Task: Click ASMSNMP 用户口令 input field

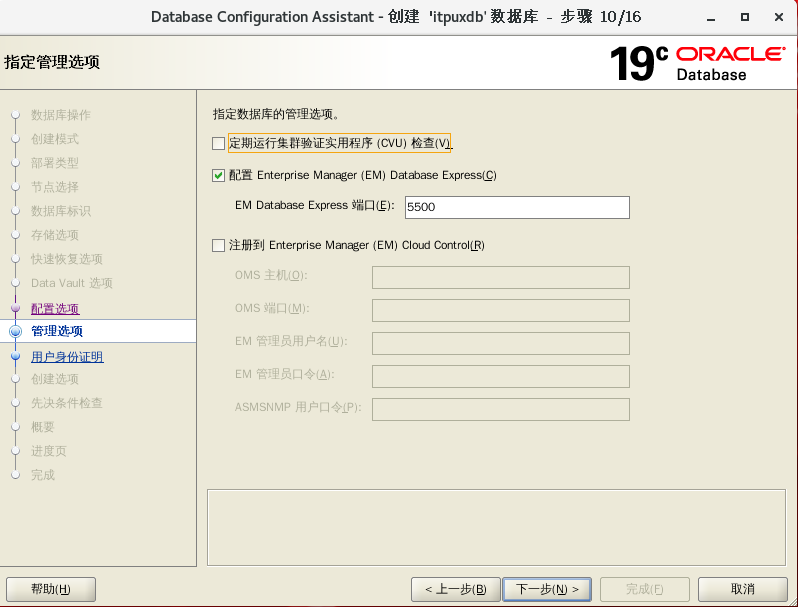Action: coord(501,410)
